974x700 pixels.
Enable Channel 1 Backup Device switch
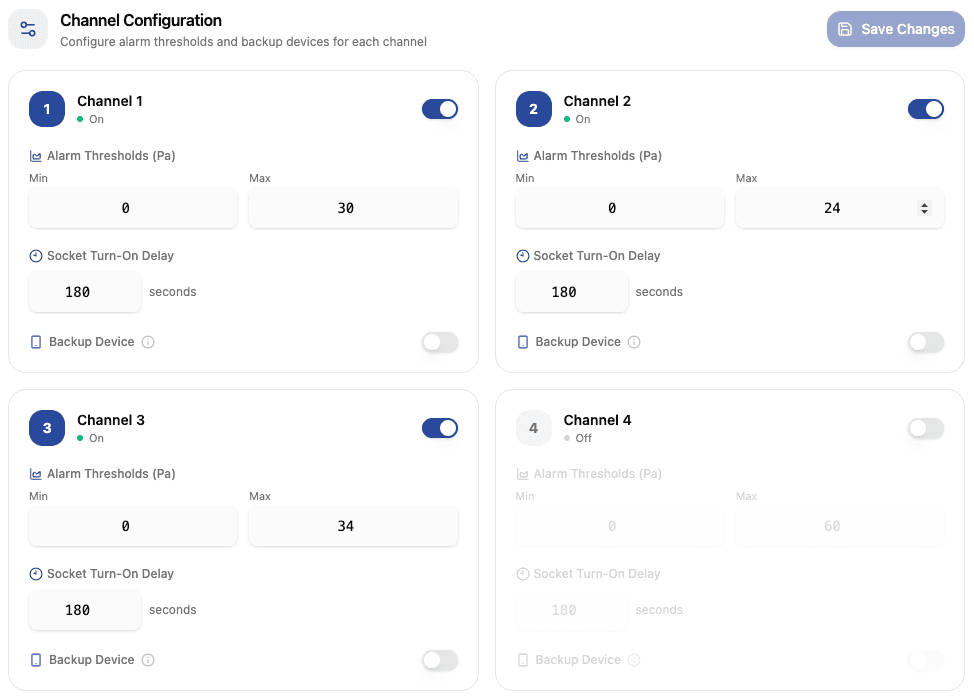(440, 342)
